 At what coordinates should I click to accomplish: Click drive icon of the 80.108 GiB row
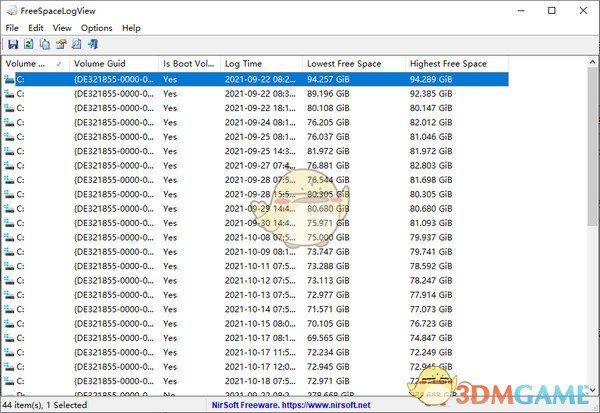tap(9, 108)
